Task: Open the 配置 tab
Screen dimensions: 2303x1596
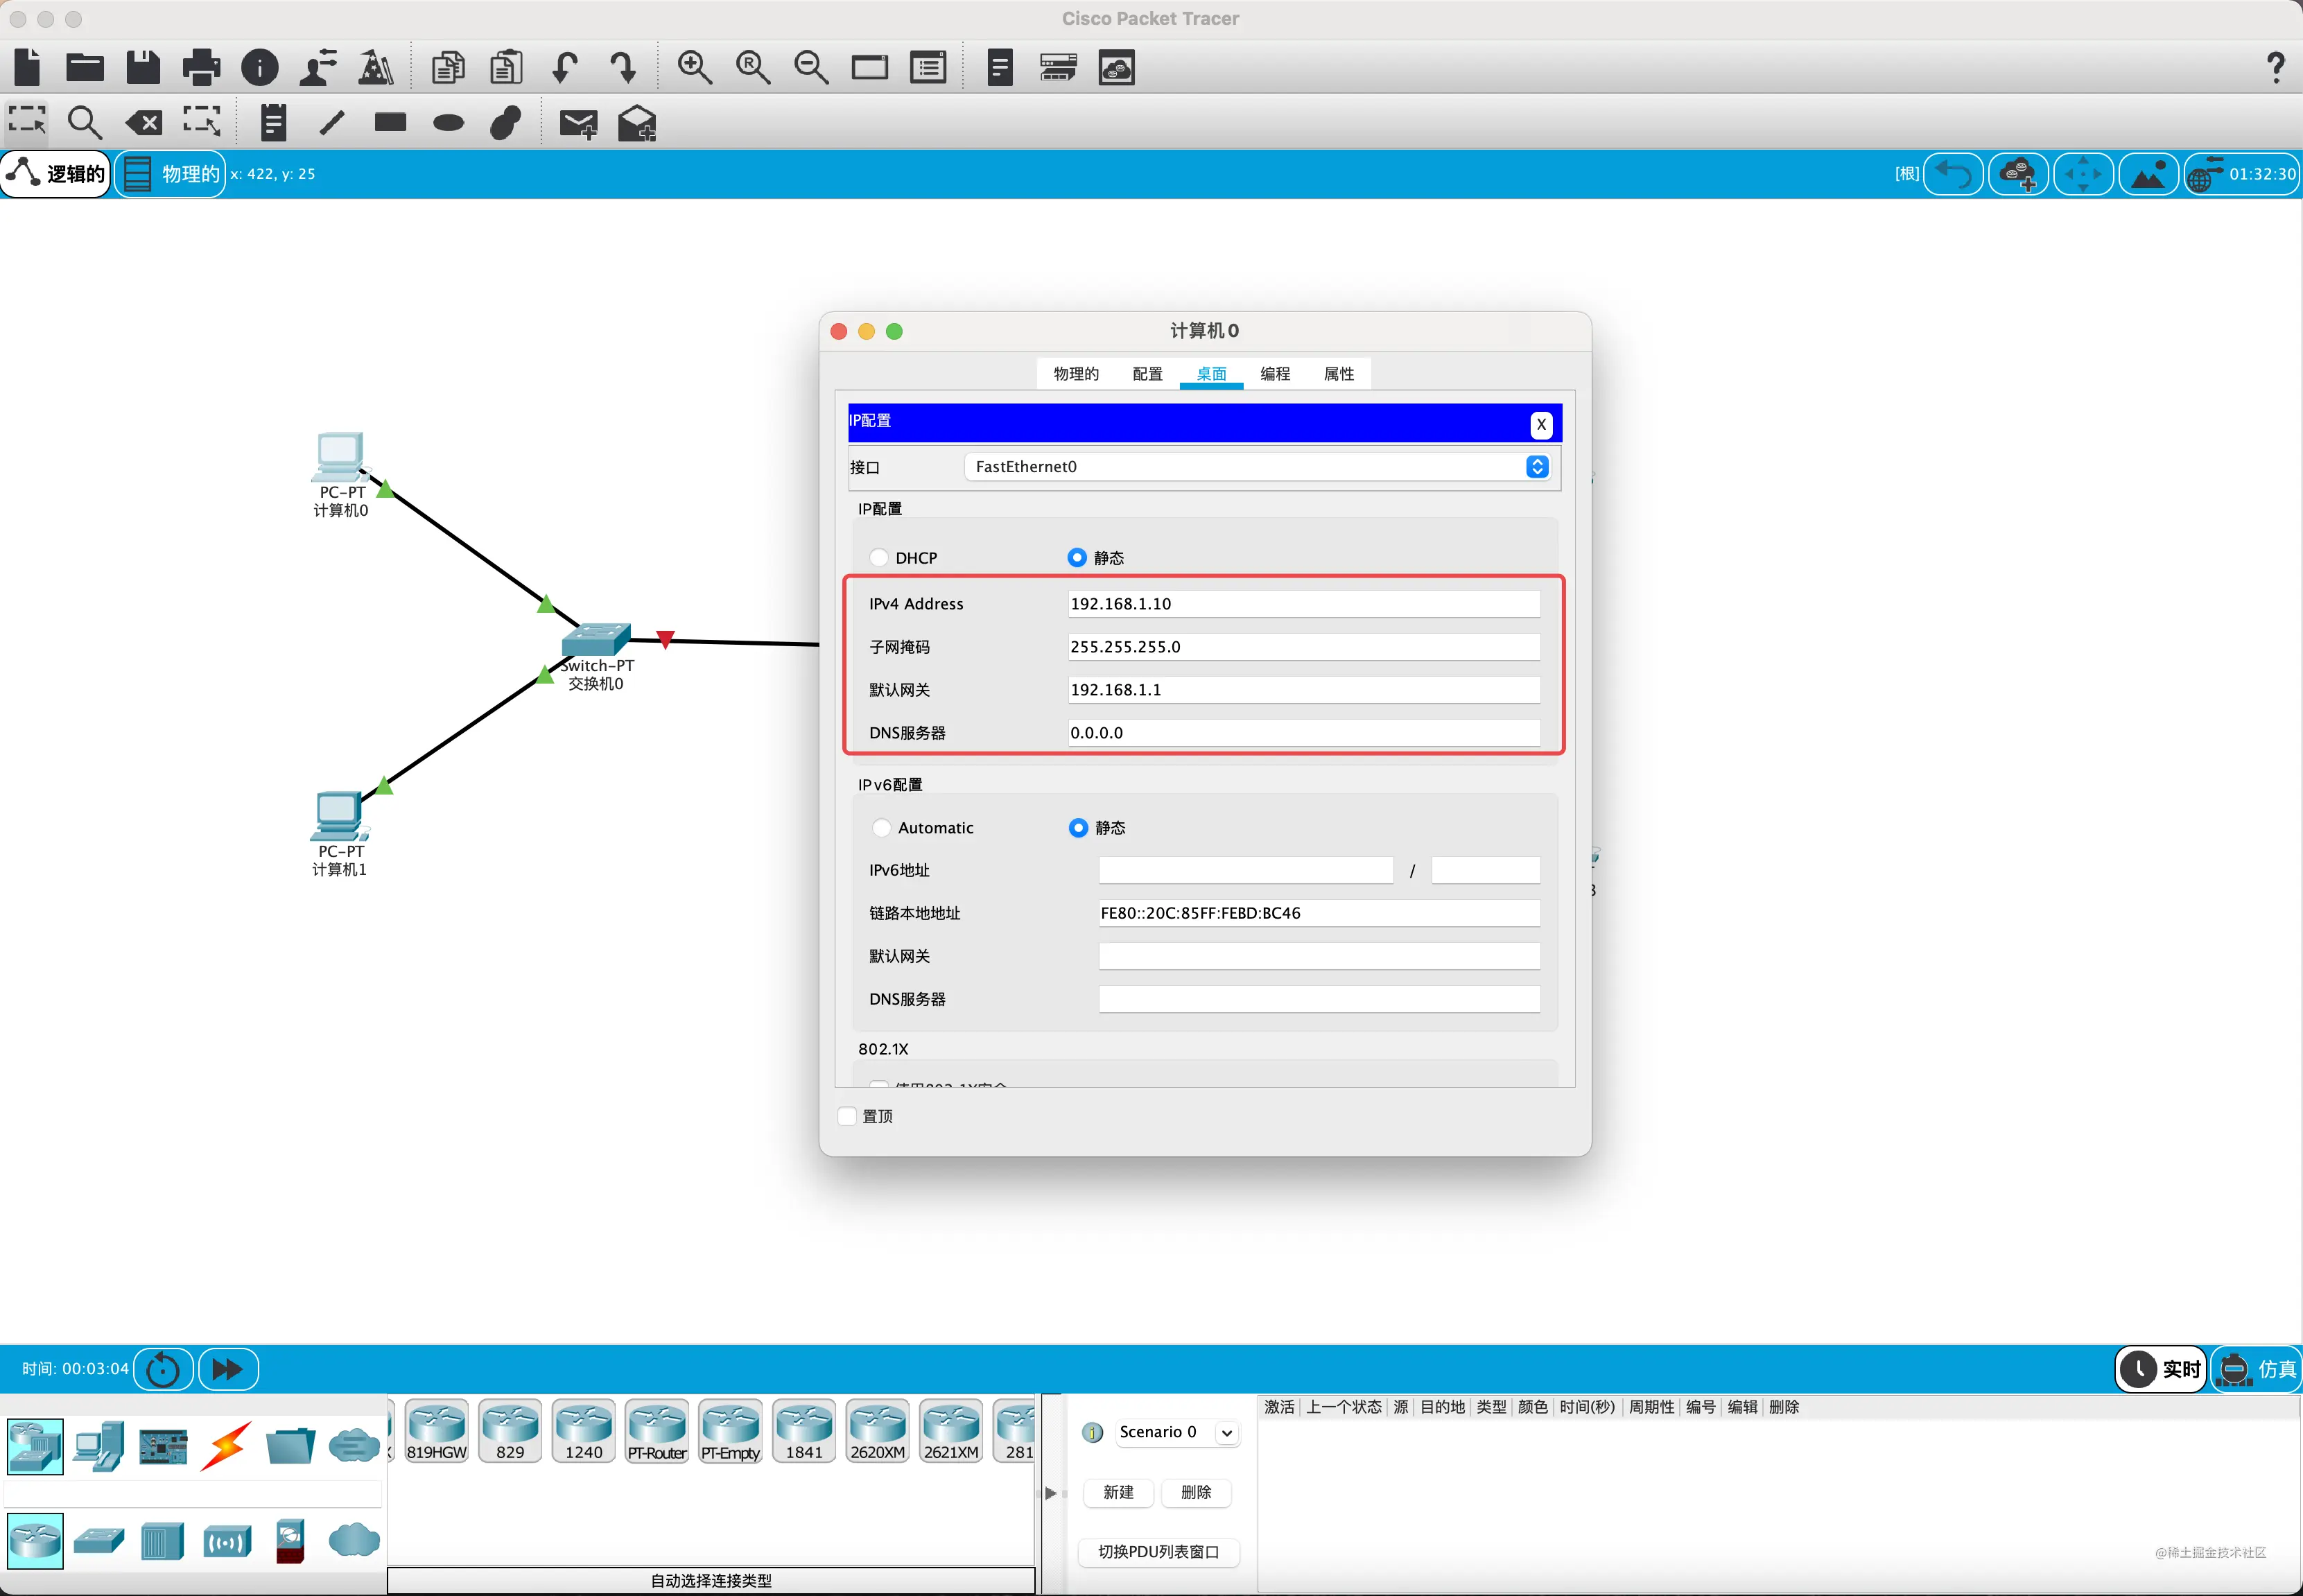Action: (1147, 373)
